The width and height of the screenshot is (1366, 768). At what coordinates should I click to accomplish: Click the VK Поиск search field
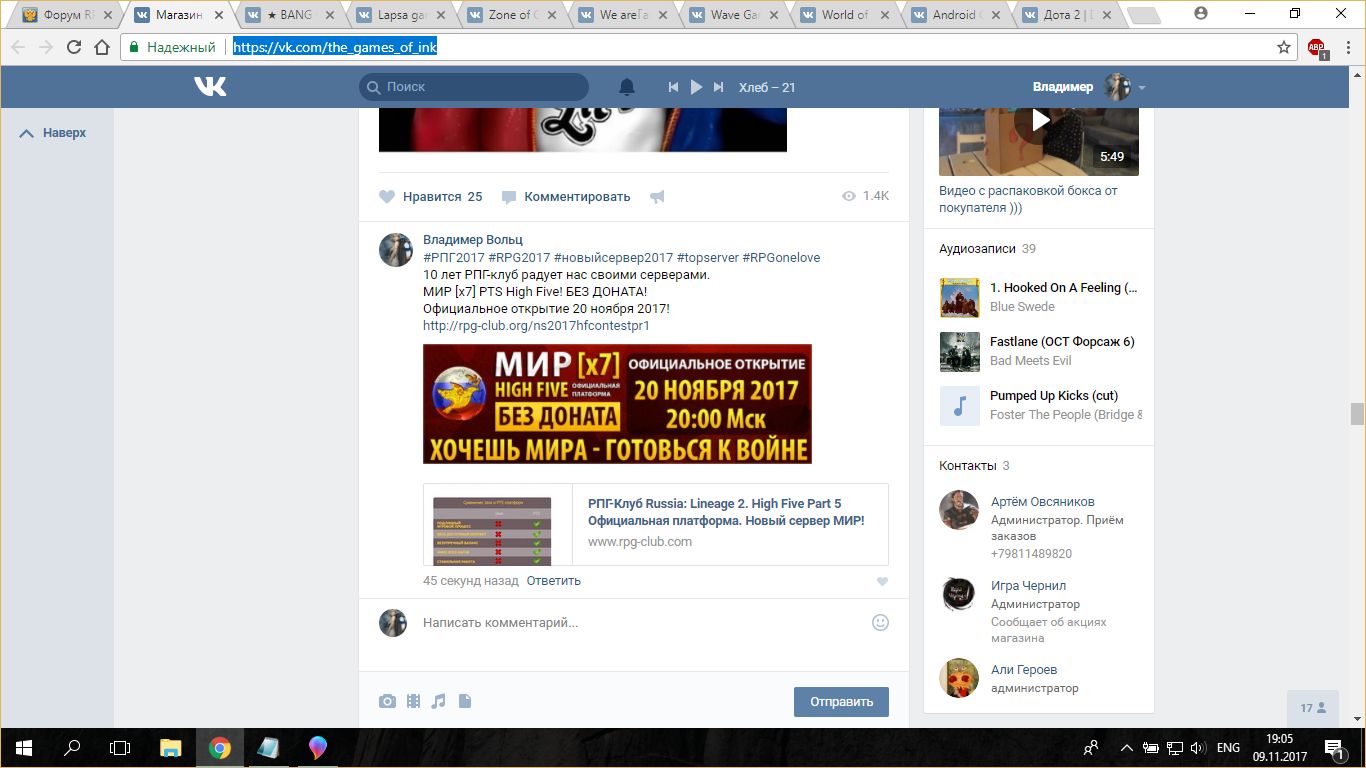[x=474, y=87]
